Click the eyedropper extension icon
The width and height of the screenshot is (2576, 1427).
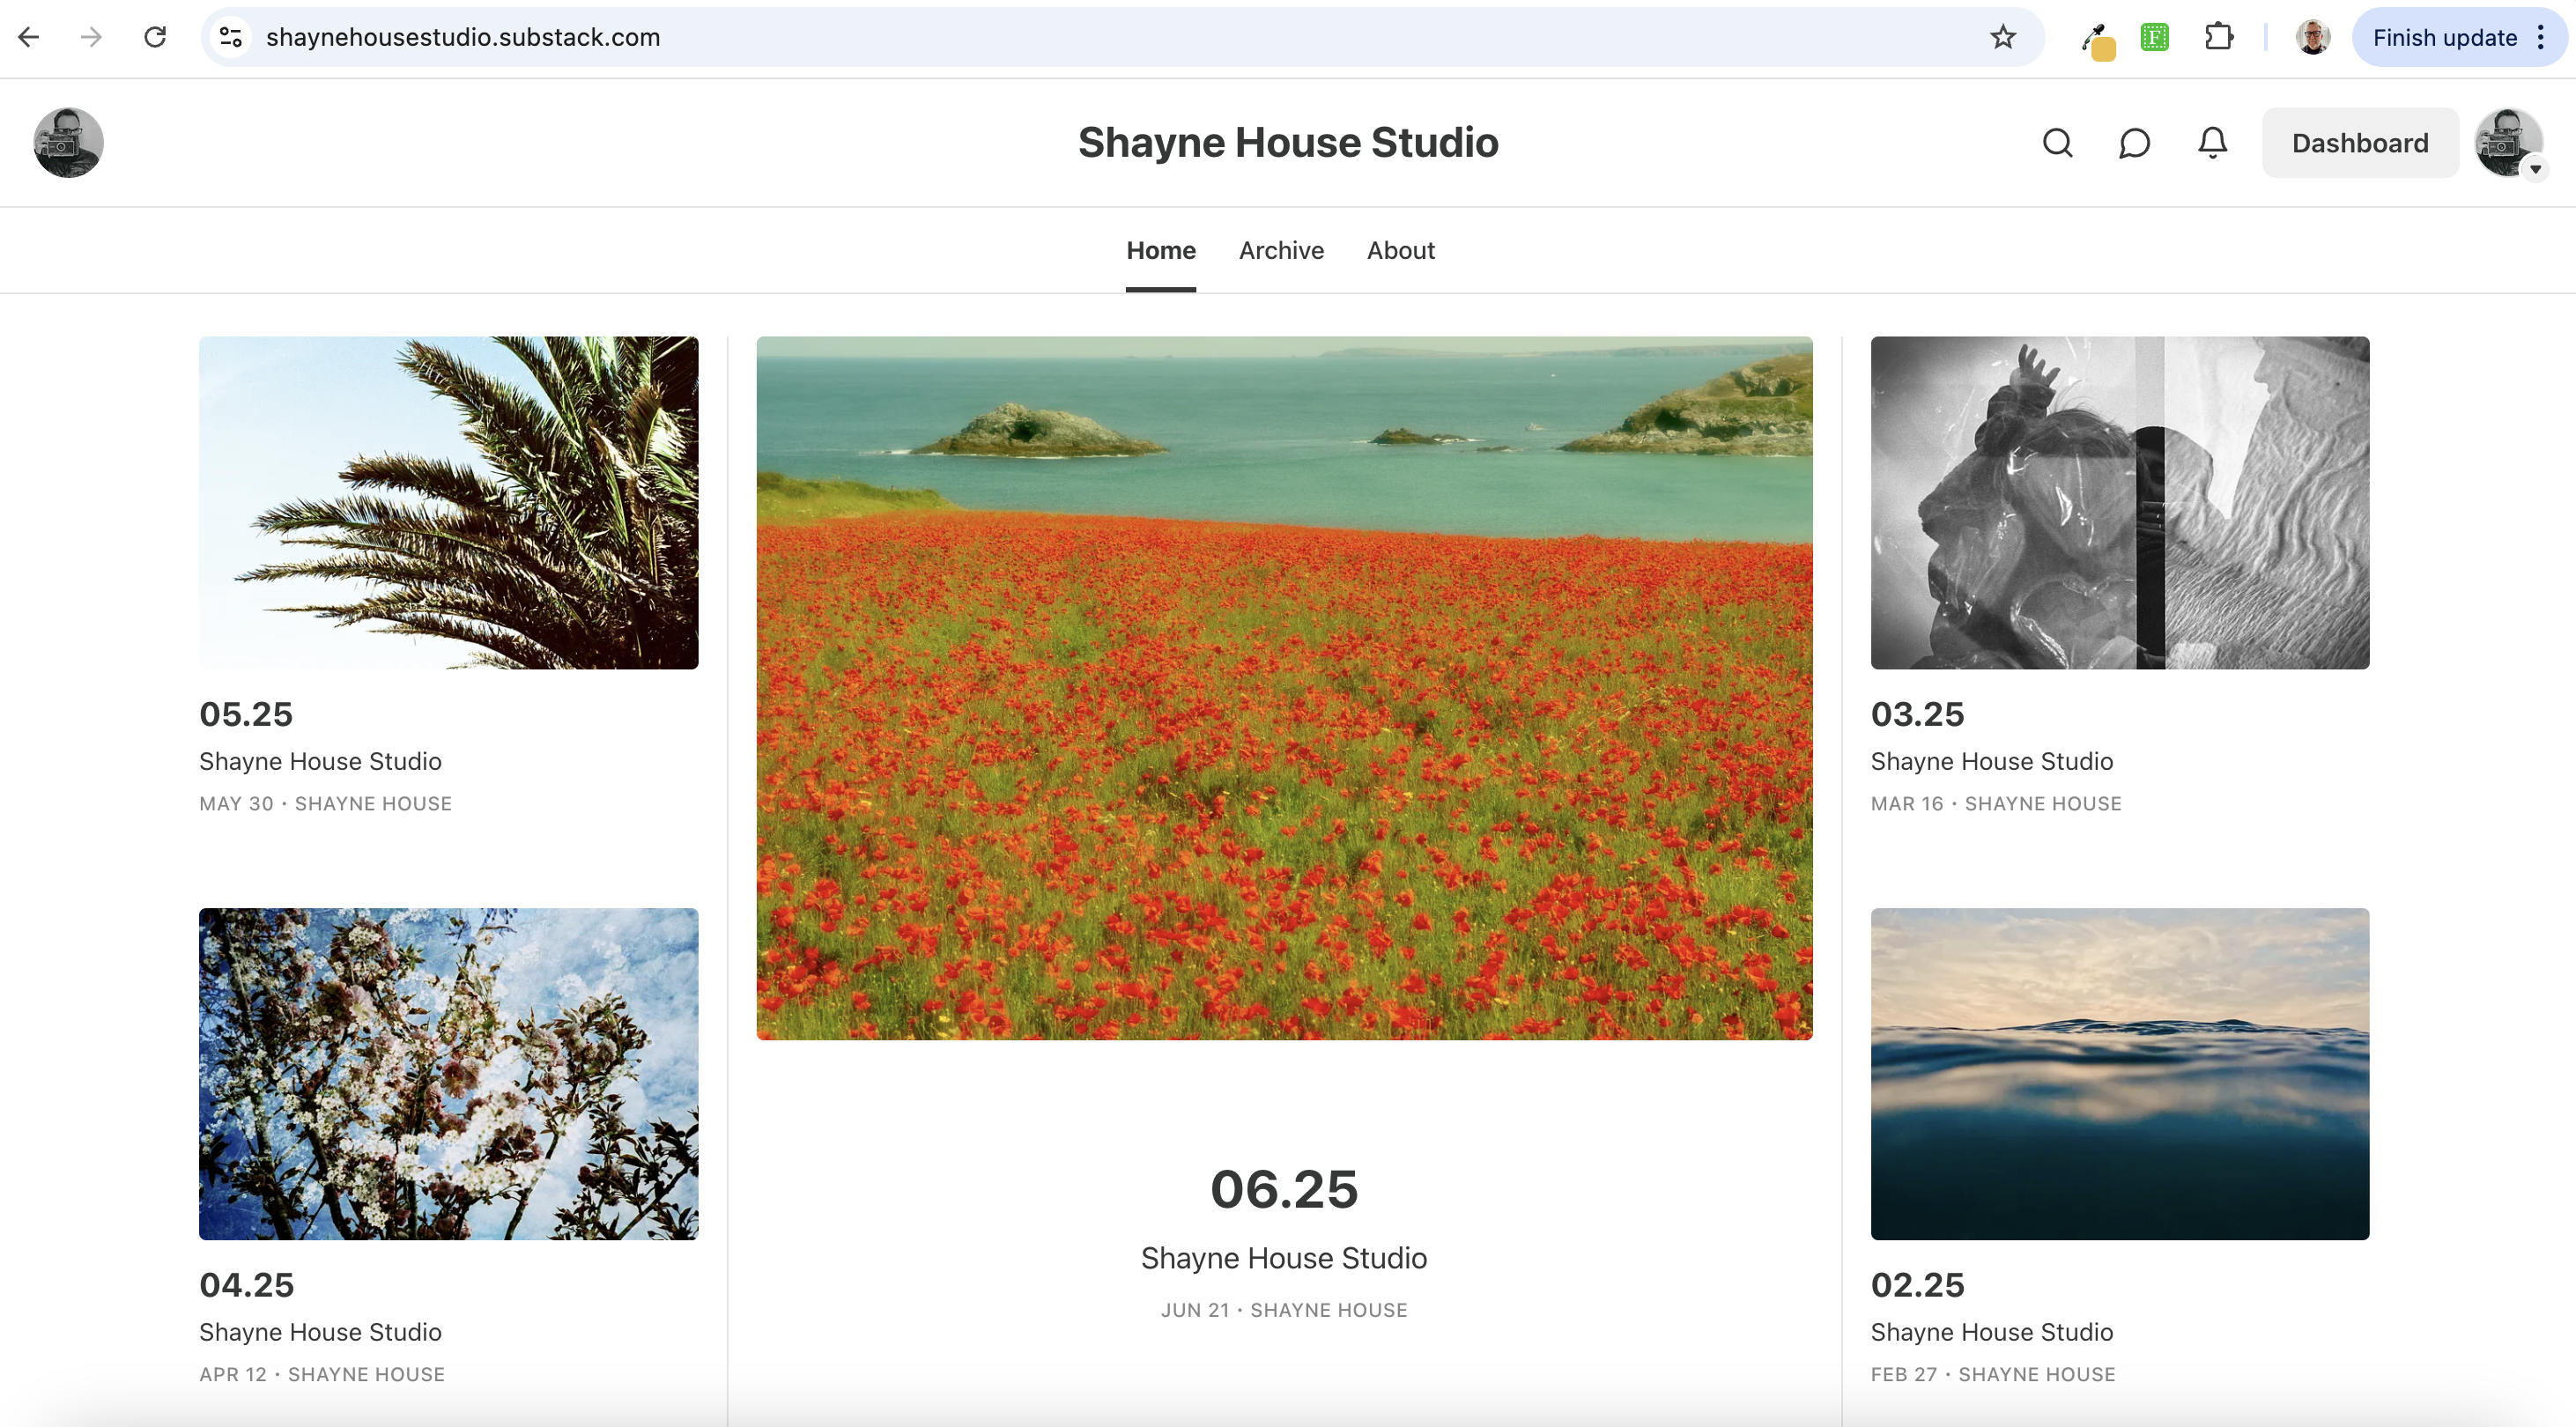point(2096,40)
